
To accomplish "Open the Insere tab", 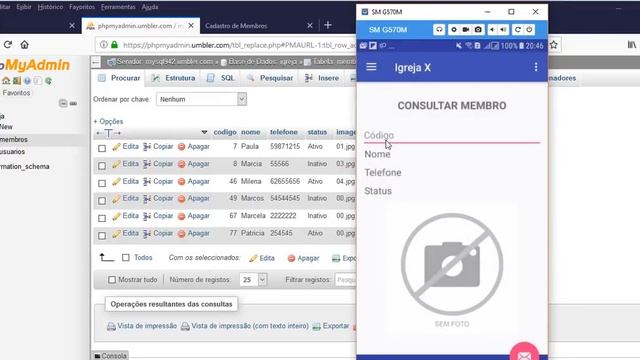I will [322, 78].
